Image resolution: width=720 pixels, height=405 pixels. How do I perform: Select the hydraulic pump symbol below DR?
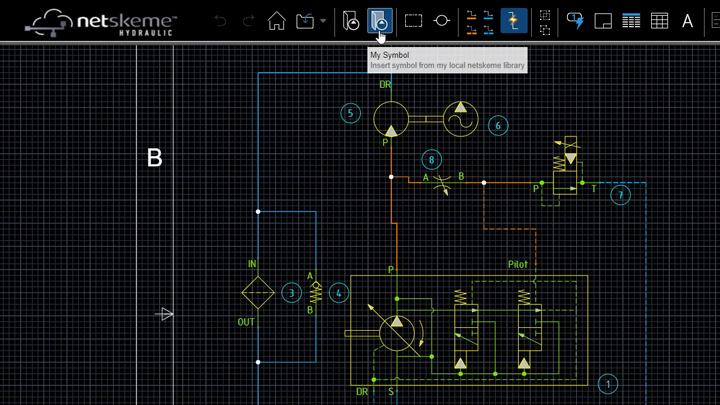coord(391,119)
